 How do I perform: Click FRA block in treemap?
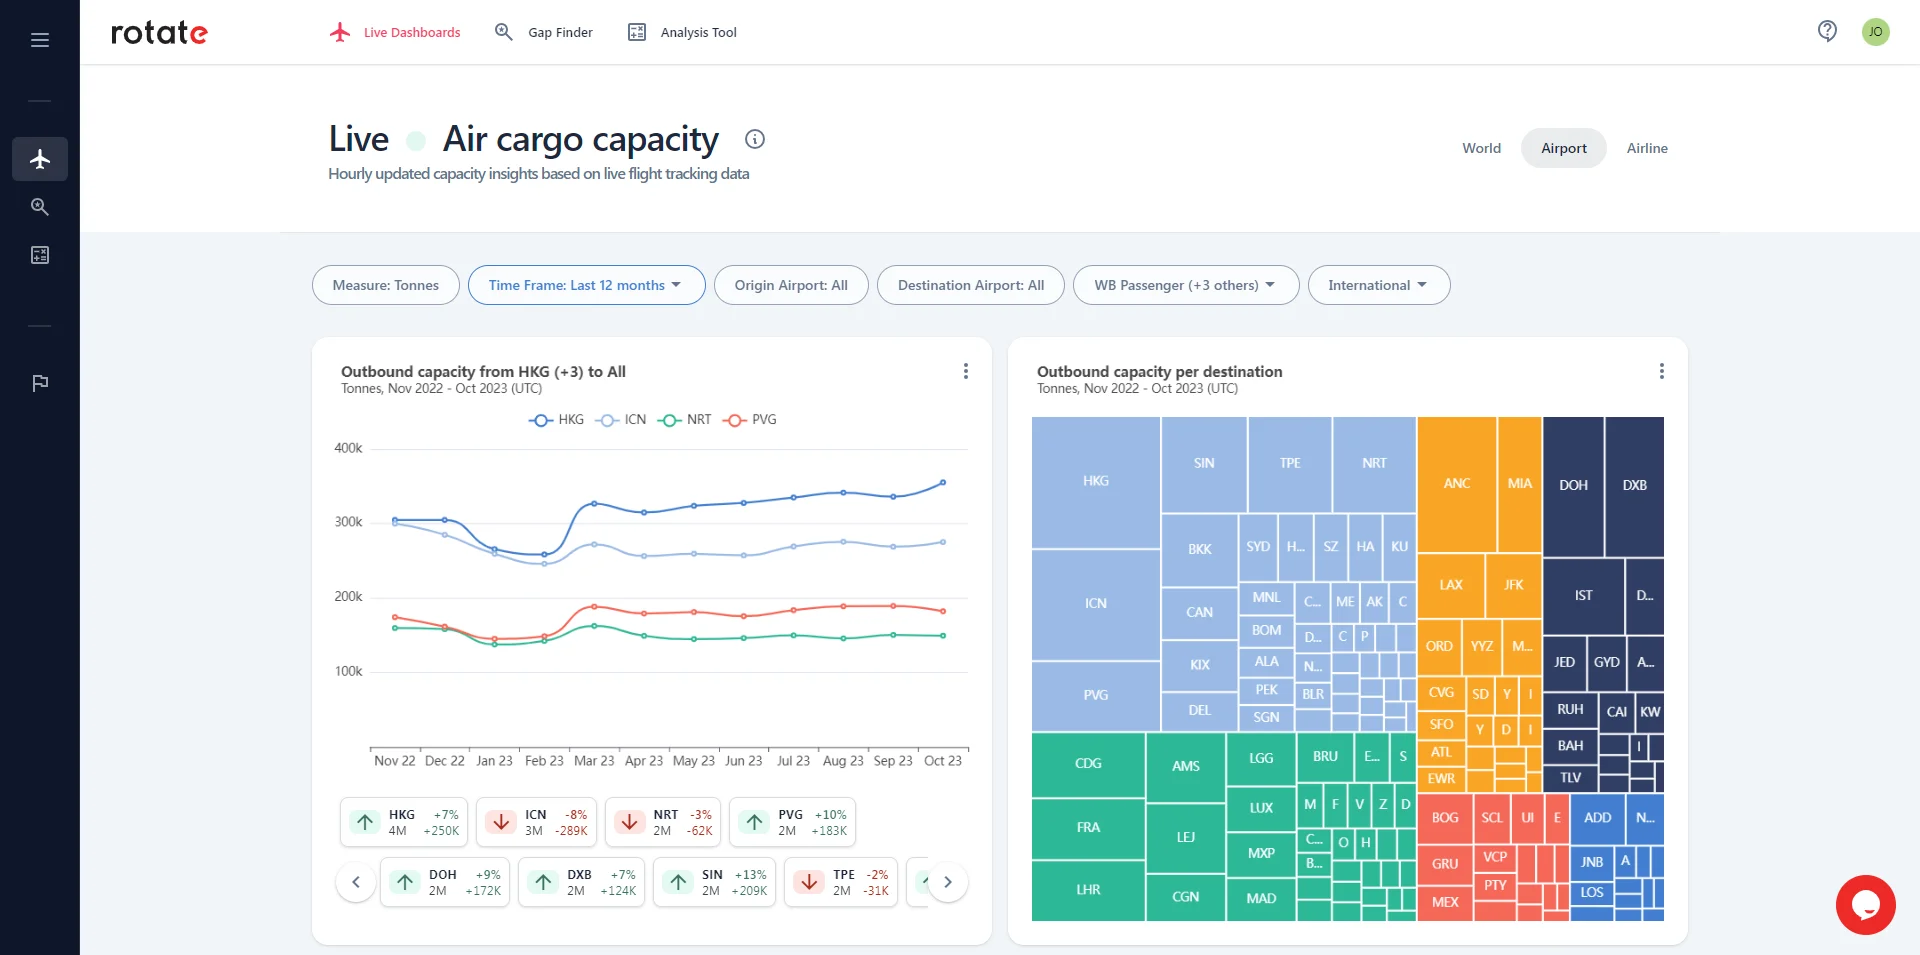pyautogui.click(x=1088, y=829)
